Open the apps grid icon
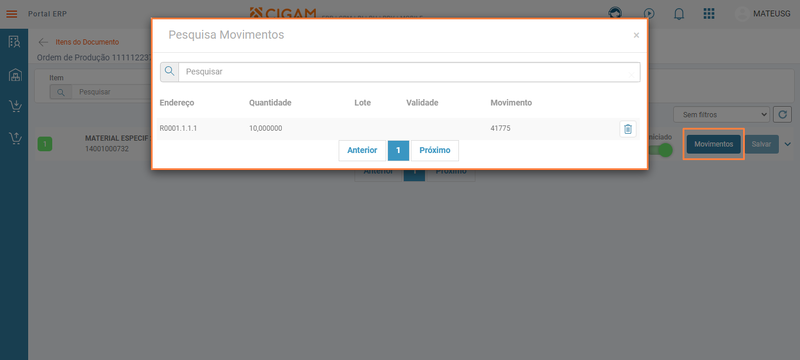The image size is (800, 360). tap(709, 14)
